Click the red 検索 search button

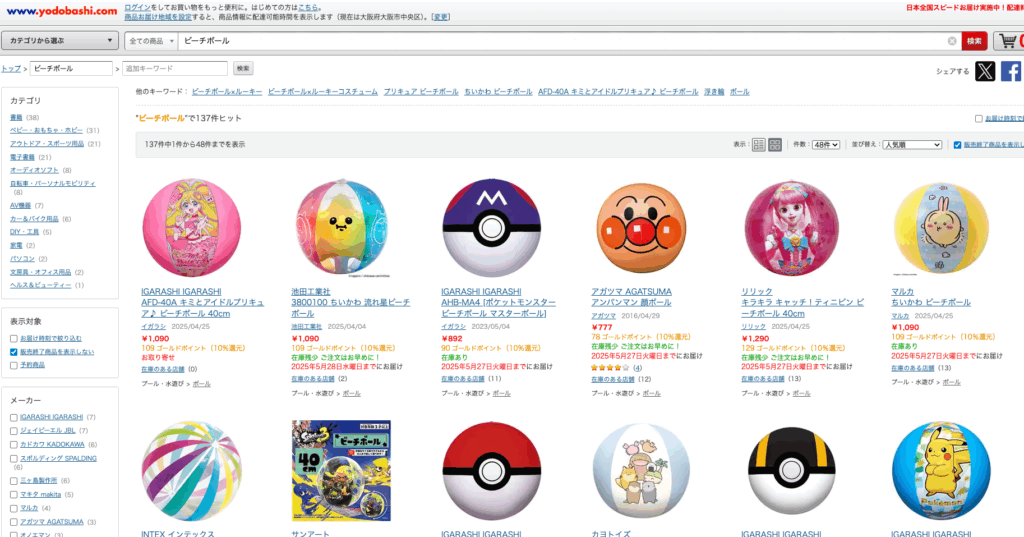[974, 41]
